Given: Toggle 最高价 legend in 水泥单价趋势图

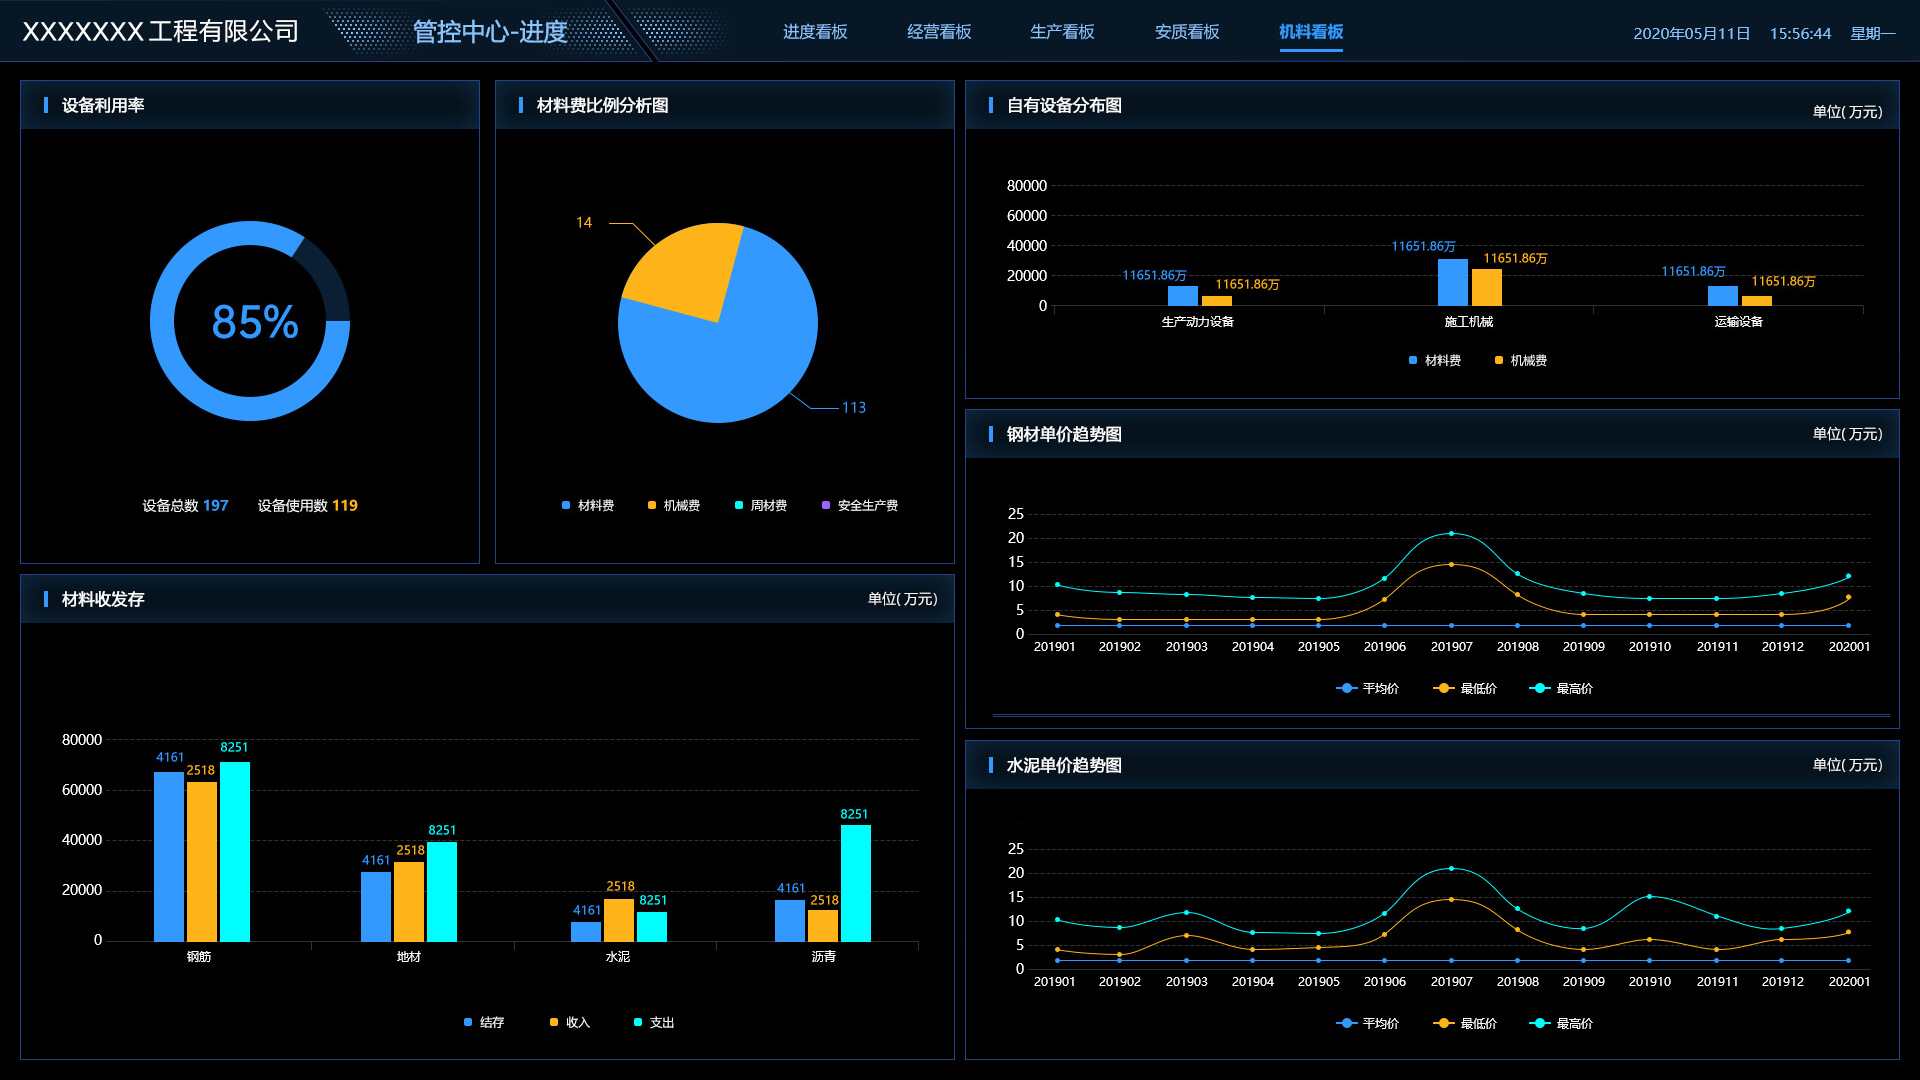Looking at the screenshot, I should tap(1561, 1024).
